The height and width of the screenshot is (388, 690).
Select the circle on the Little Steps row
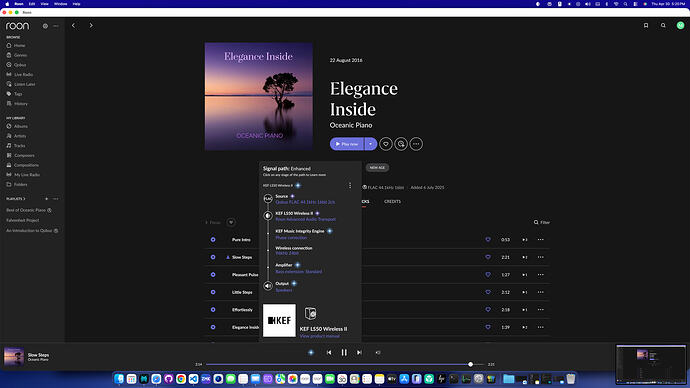(213, 292)
